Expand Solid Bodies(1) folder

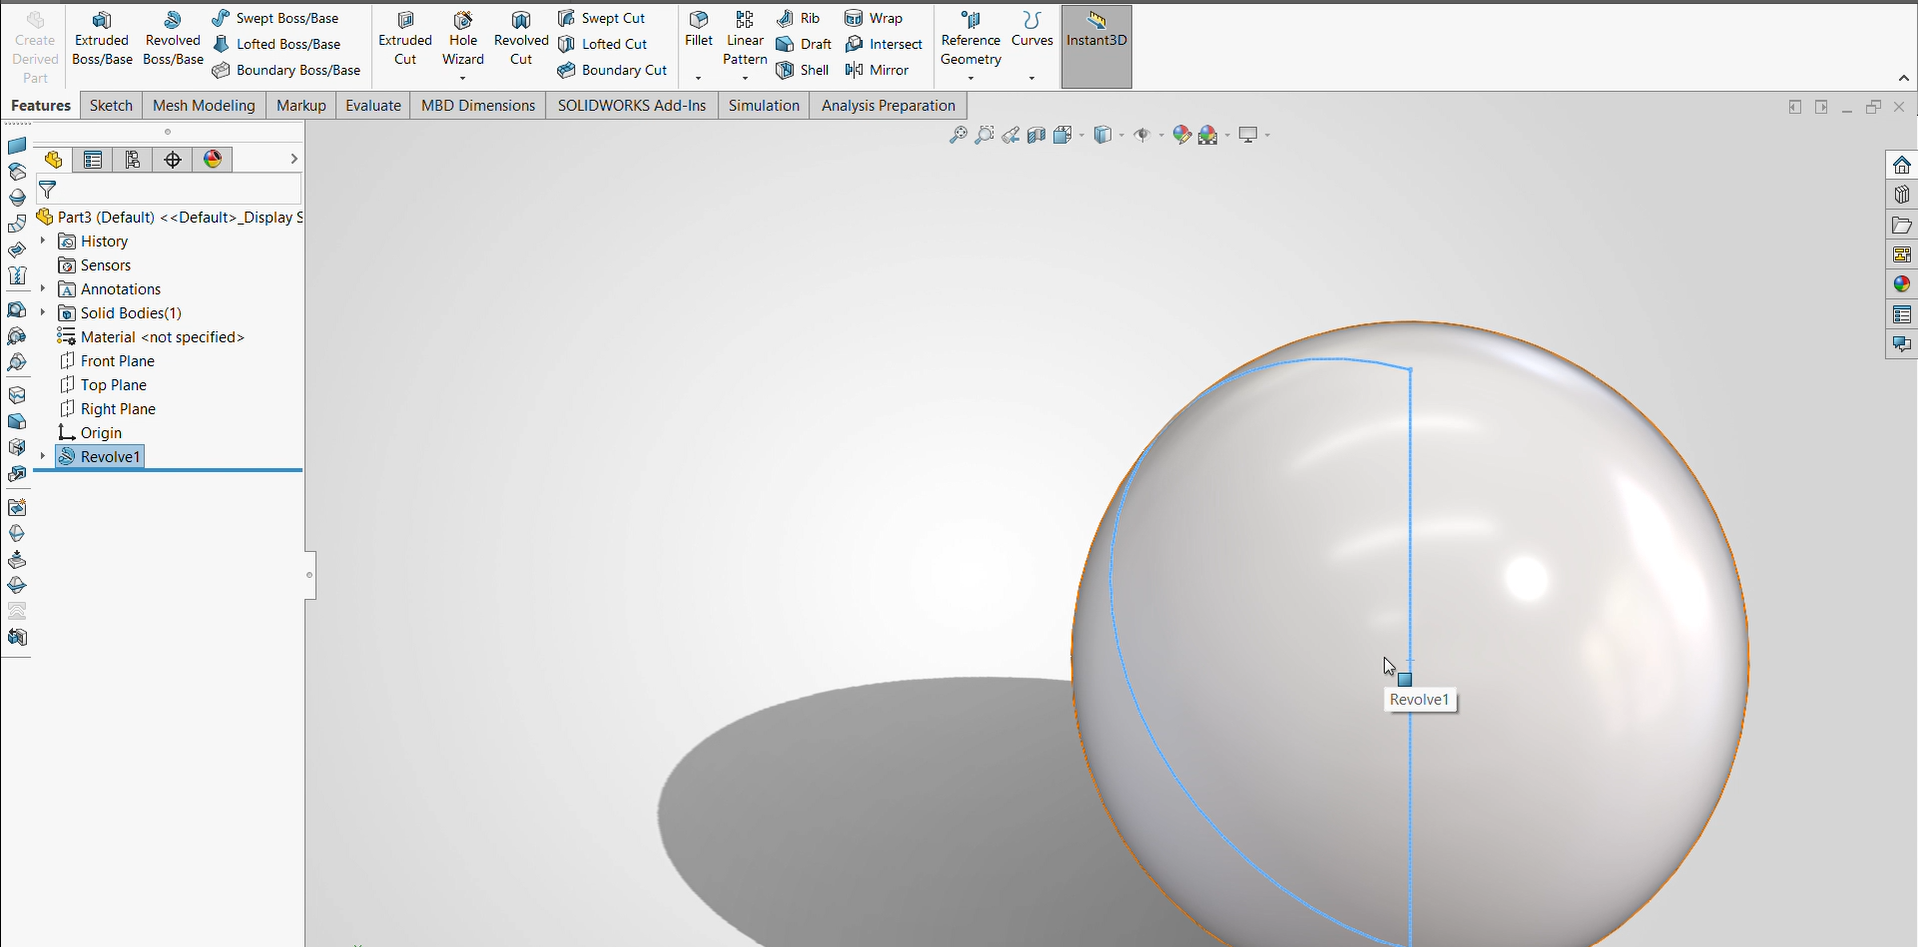click(x=43, y=313)
